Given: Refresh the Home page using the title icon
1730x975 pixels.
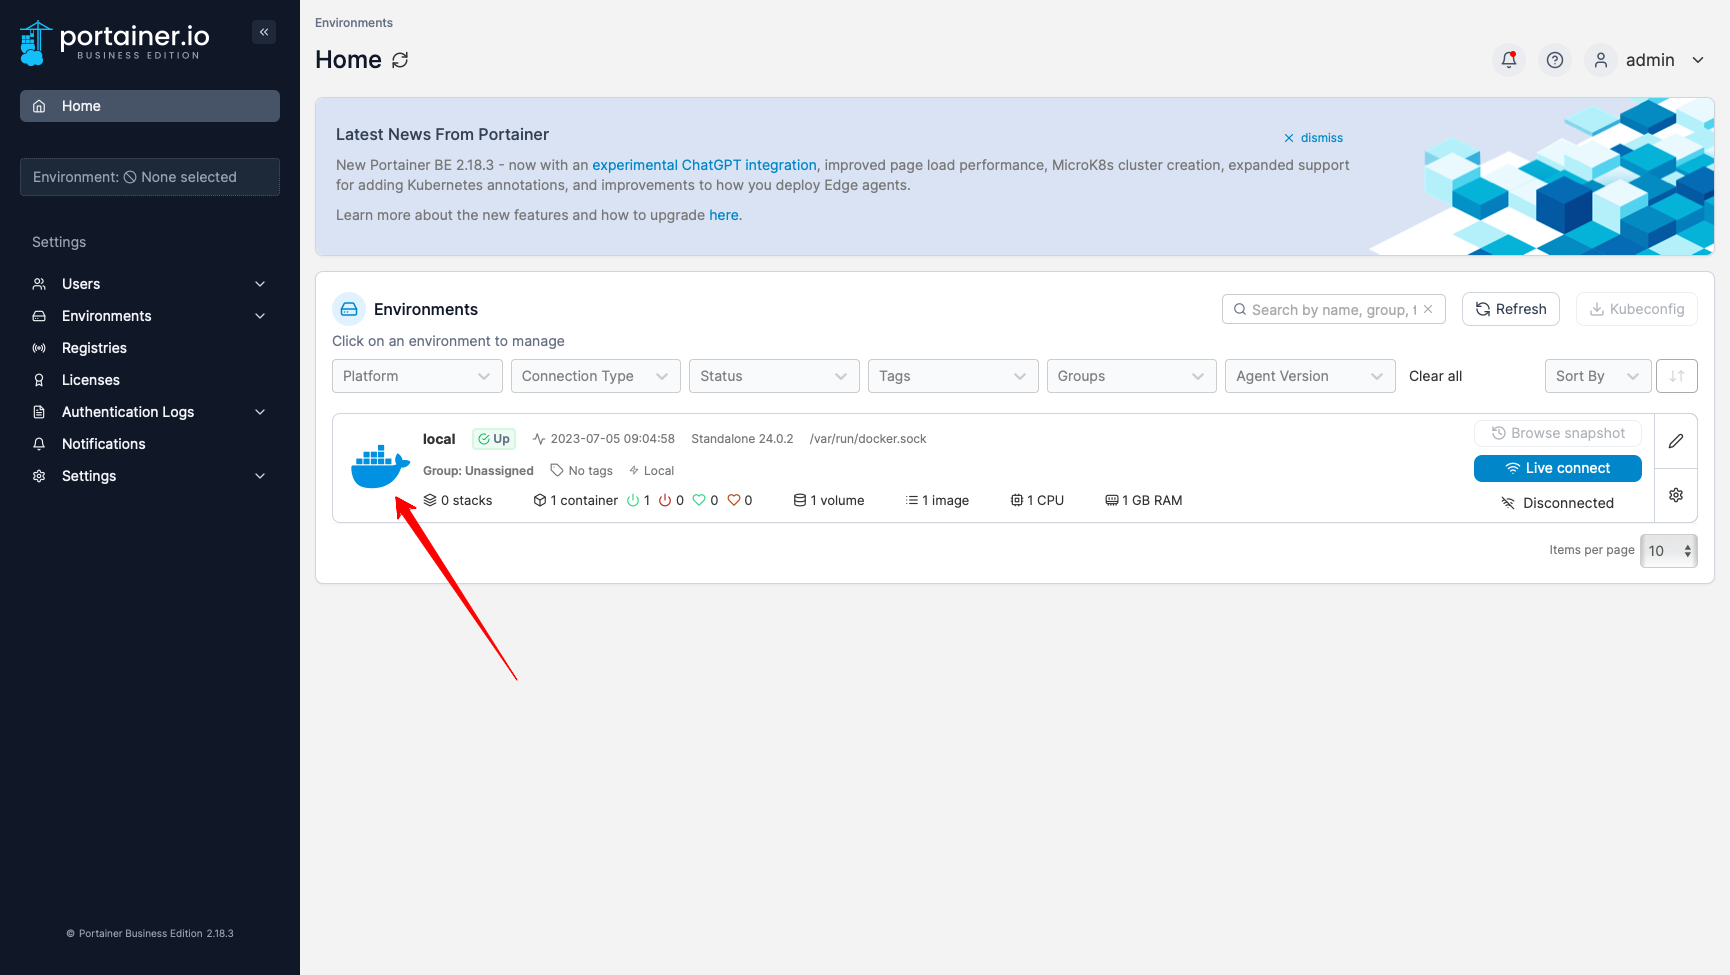Looking at the screenshot, I should click(400, 60).
